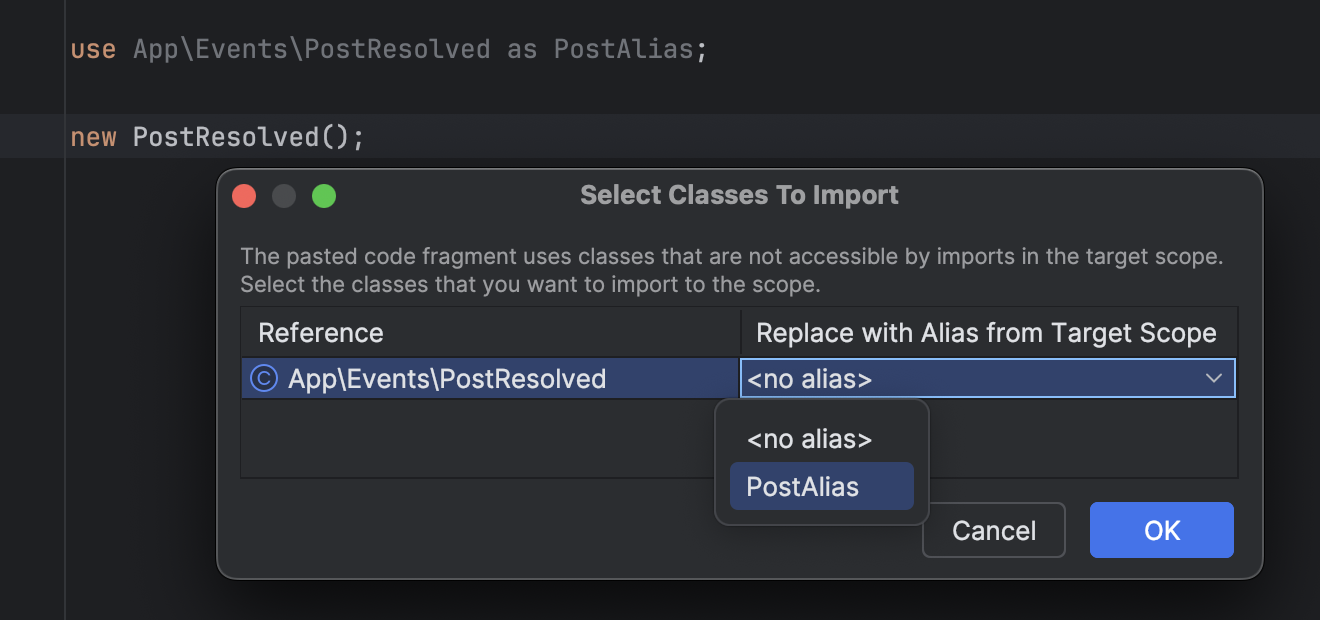
Task: Click the editor gutter beside the use statement
Action: coord(30,48)
